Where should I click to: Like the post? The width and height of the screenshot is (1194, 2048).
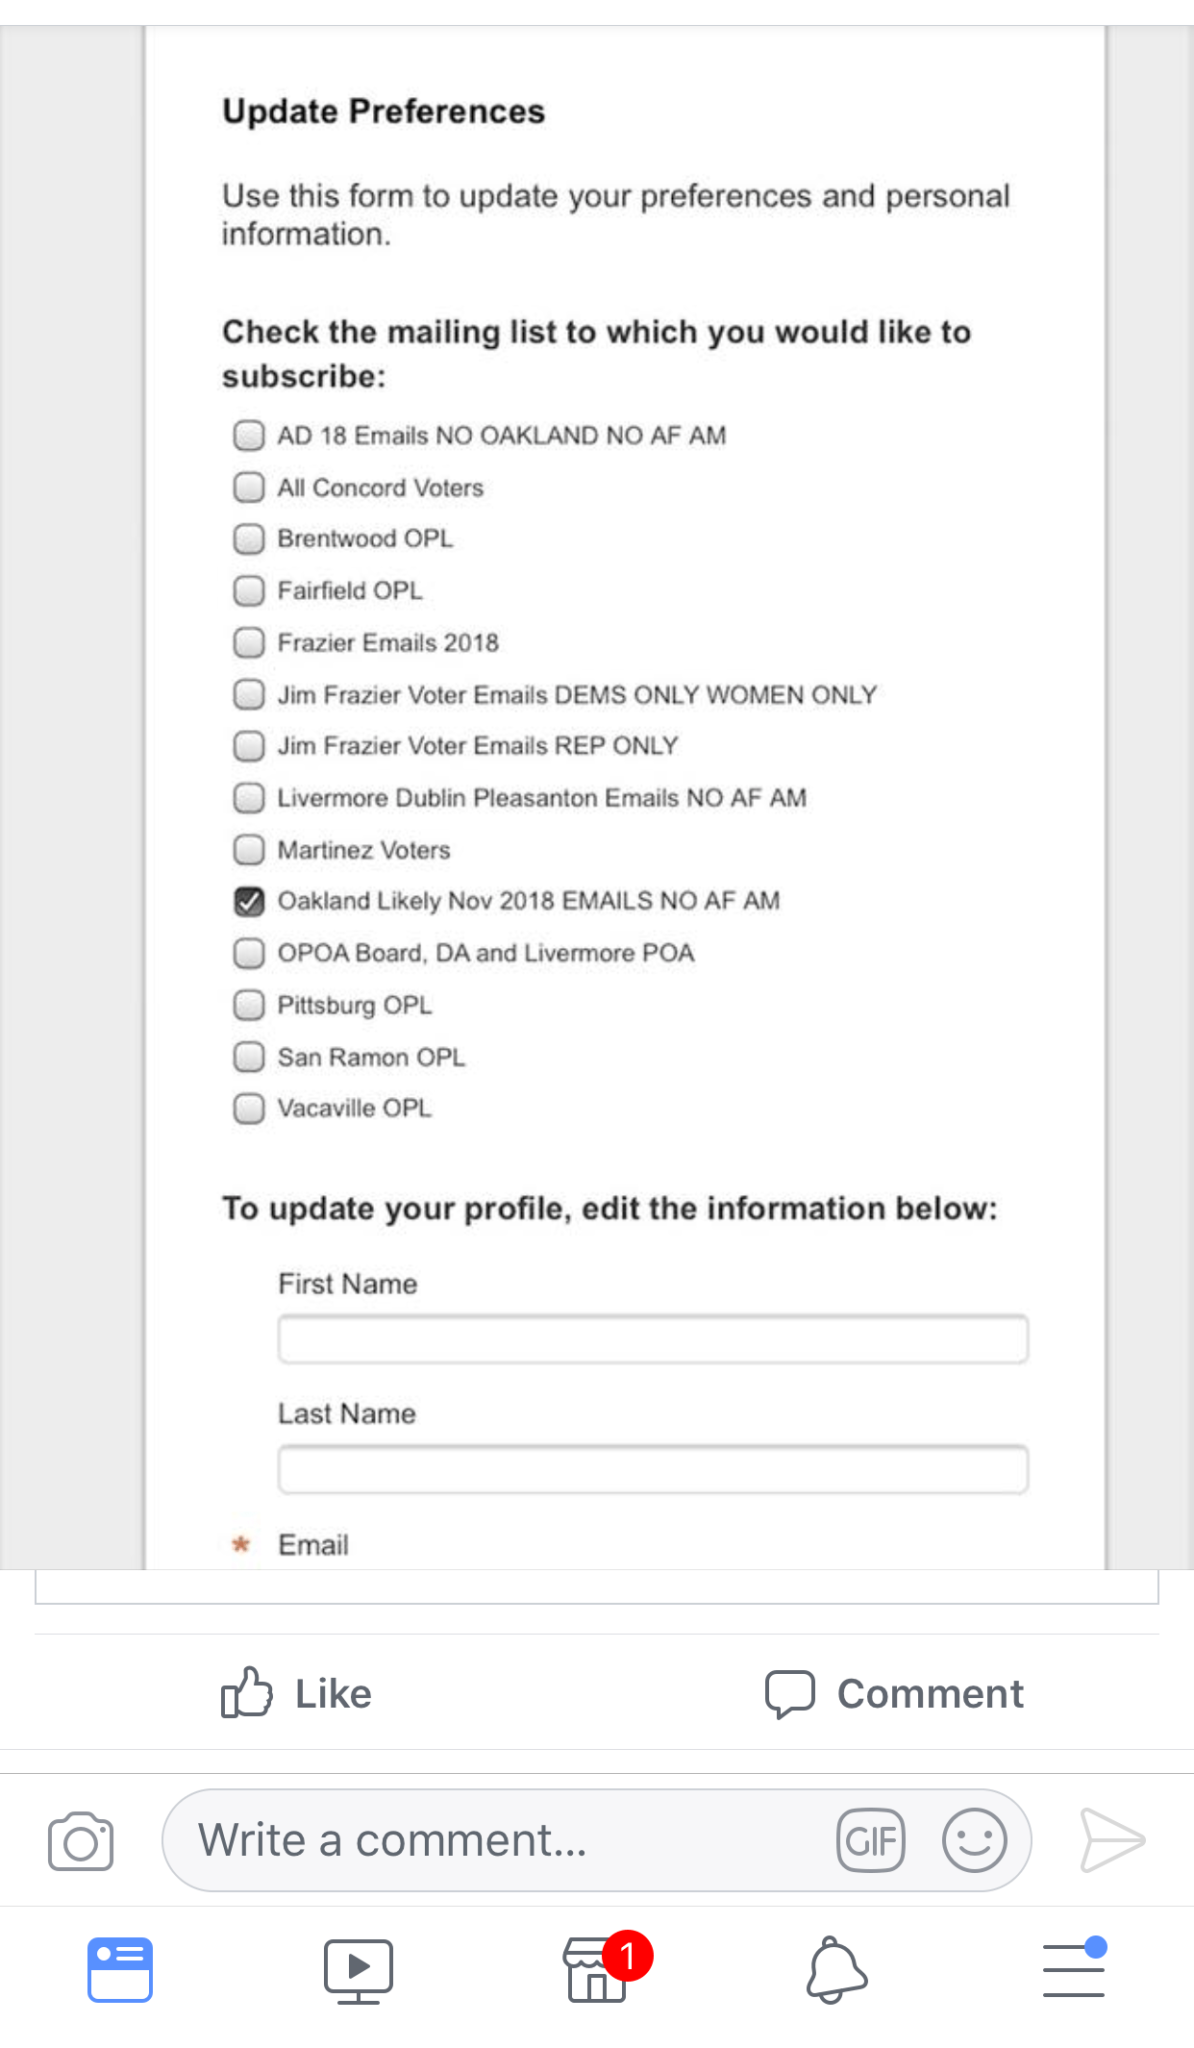(x=297, y=1693)
